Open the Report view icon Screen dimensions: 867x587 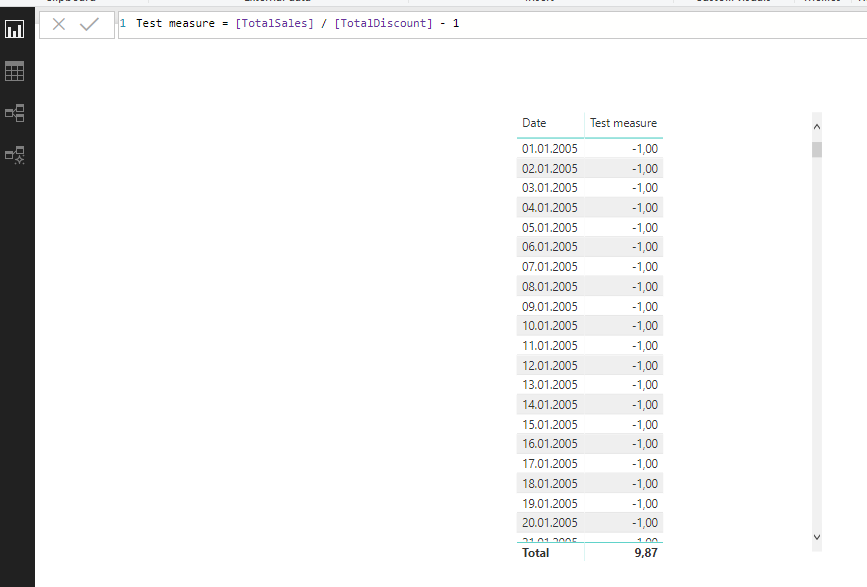pos(14,29)
